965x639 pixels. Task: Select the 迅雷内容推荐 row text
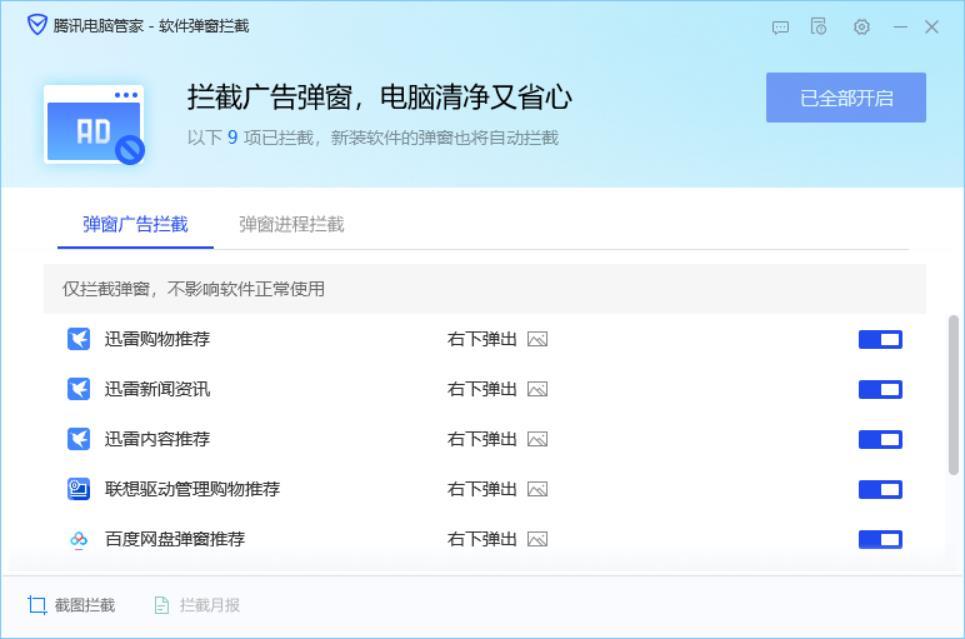pyautogui.click(x=158, y=439)
